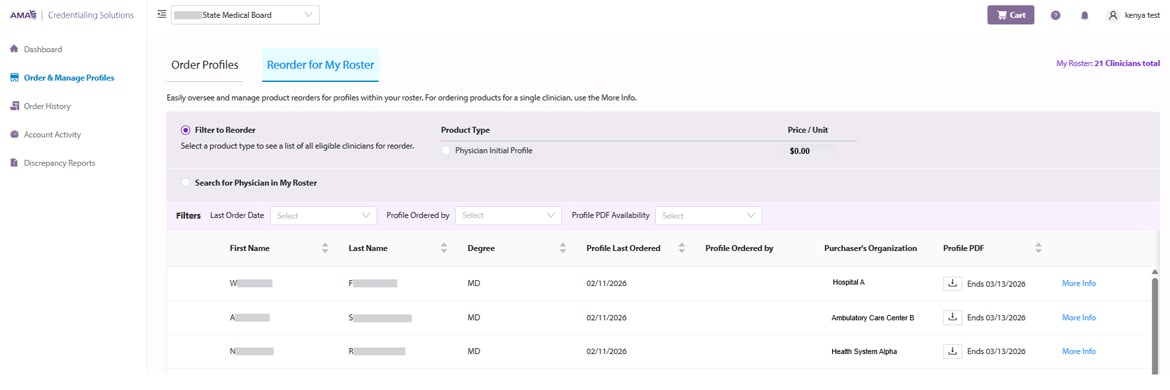This screenshot has height=390, width=1170.
Task: Click the My Roster 21 Clinicians total text
Action: click(1108, 63)
